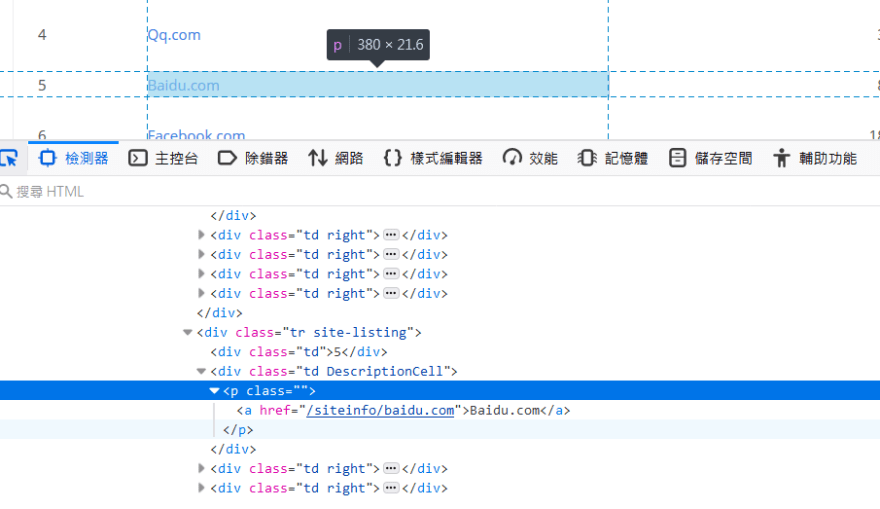Image resolution: width=880 pixels, height=509 pixels.
Task: Open the Accessibility (輔助功能) tab
Action: 815,158
